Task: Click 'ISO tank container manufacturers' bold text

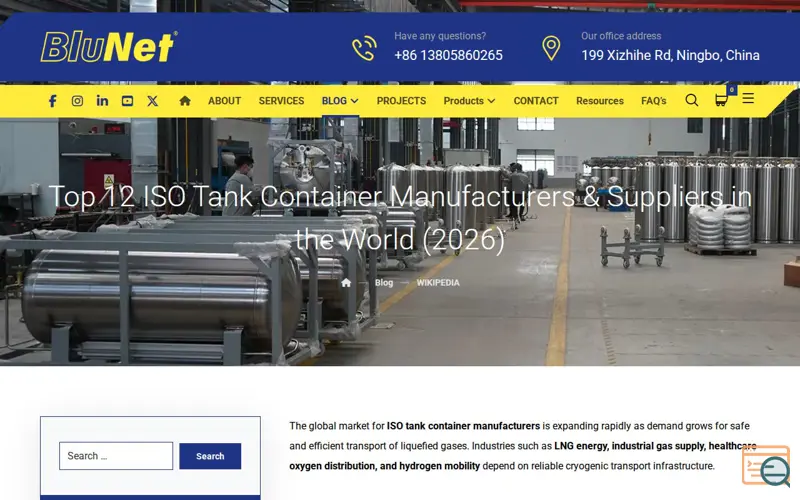Action: [x=463, y=426]
